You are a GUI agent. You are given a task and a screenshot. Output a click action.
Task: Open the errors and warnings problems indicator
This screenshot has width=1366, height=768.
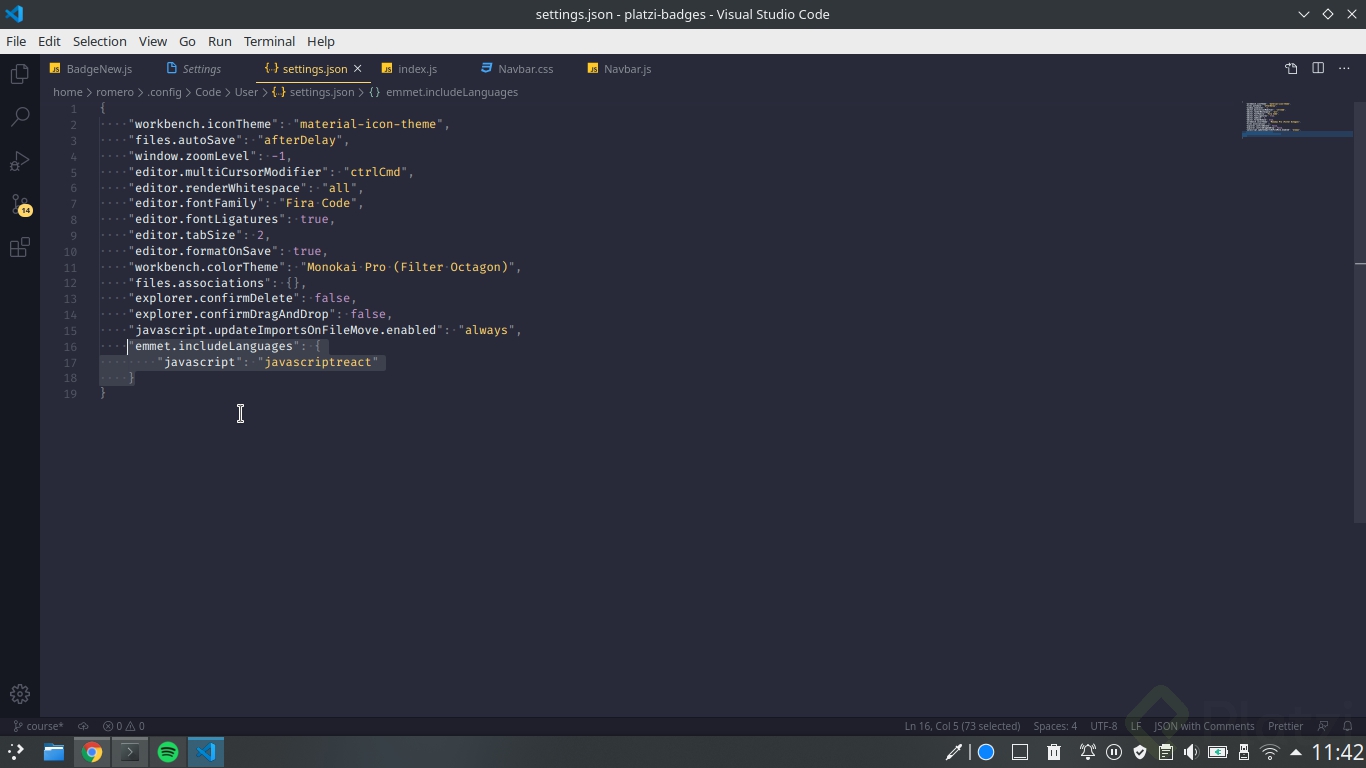[x=123, y=726]
